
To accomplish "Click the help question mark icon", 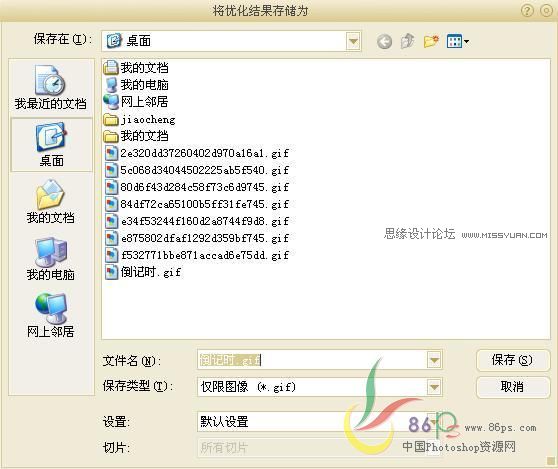I will [x=527, y=11].
